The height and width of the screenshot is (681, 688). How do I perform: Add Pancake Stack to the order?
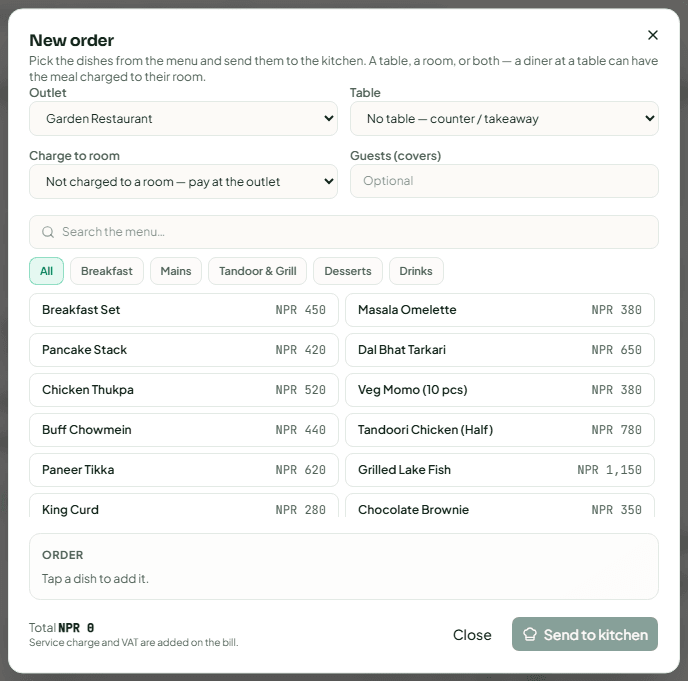pos(184,350)
